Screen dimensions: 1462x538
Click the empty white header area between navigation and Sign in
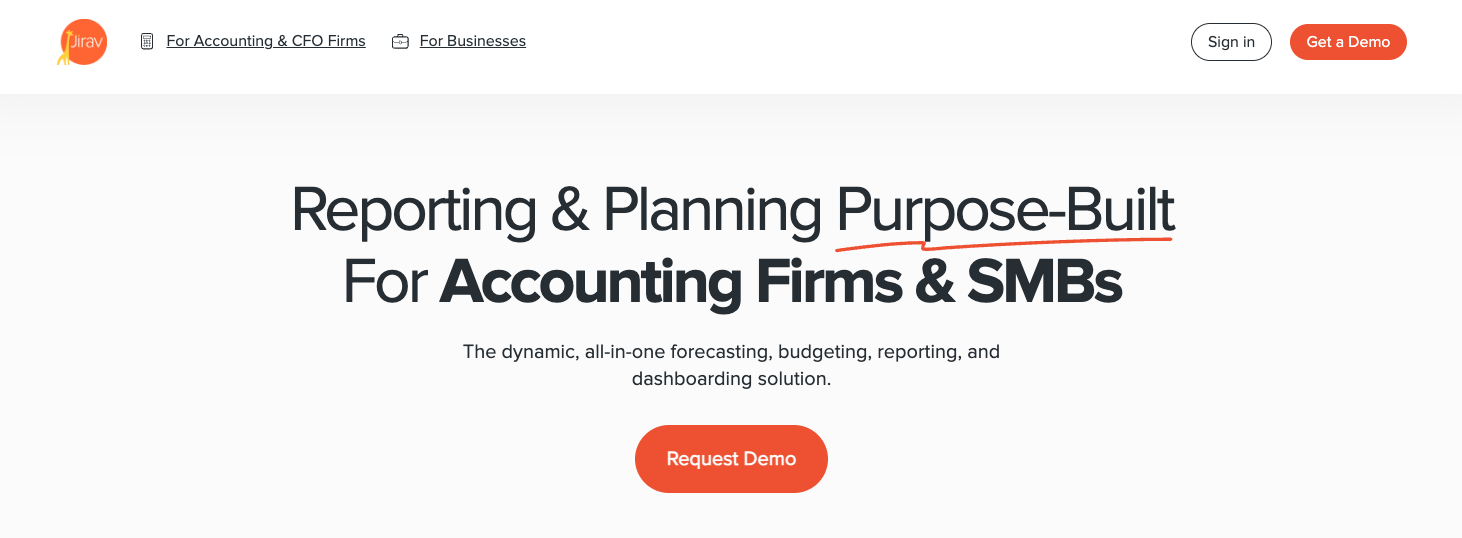[858, 42]
